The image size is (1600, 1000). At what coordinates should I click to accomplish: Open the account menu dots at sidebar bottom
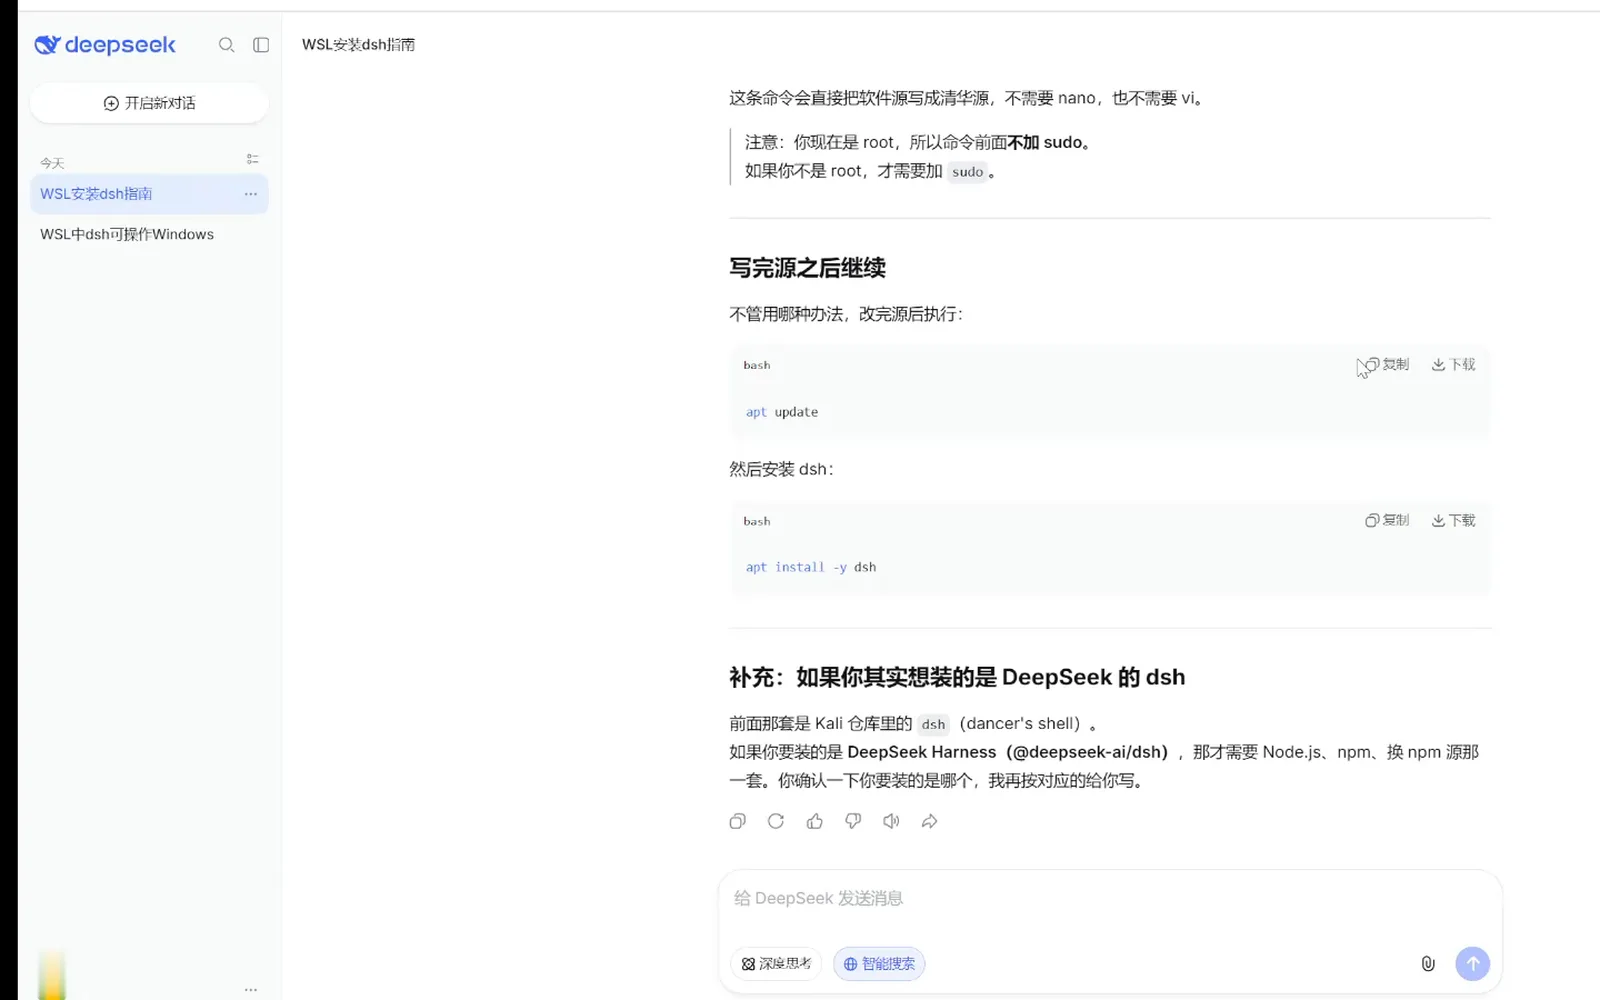pyautogui.click(x=250, y=989)
